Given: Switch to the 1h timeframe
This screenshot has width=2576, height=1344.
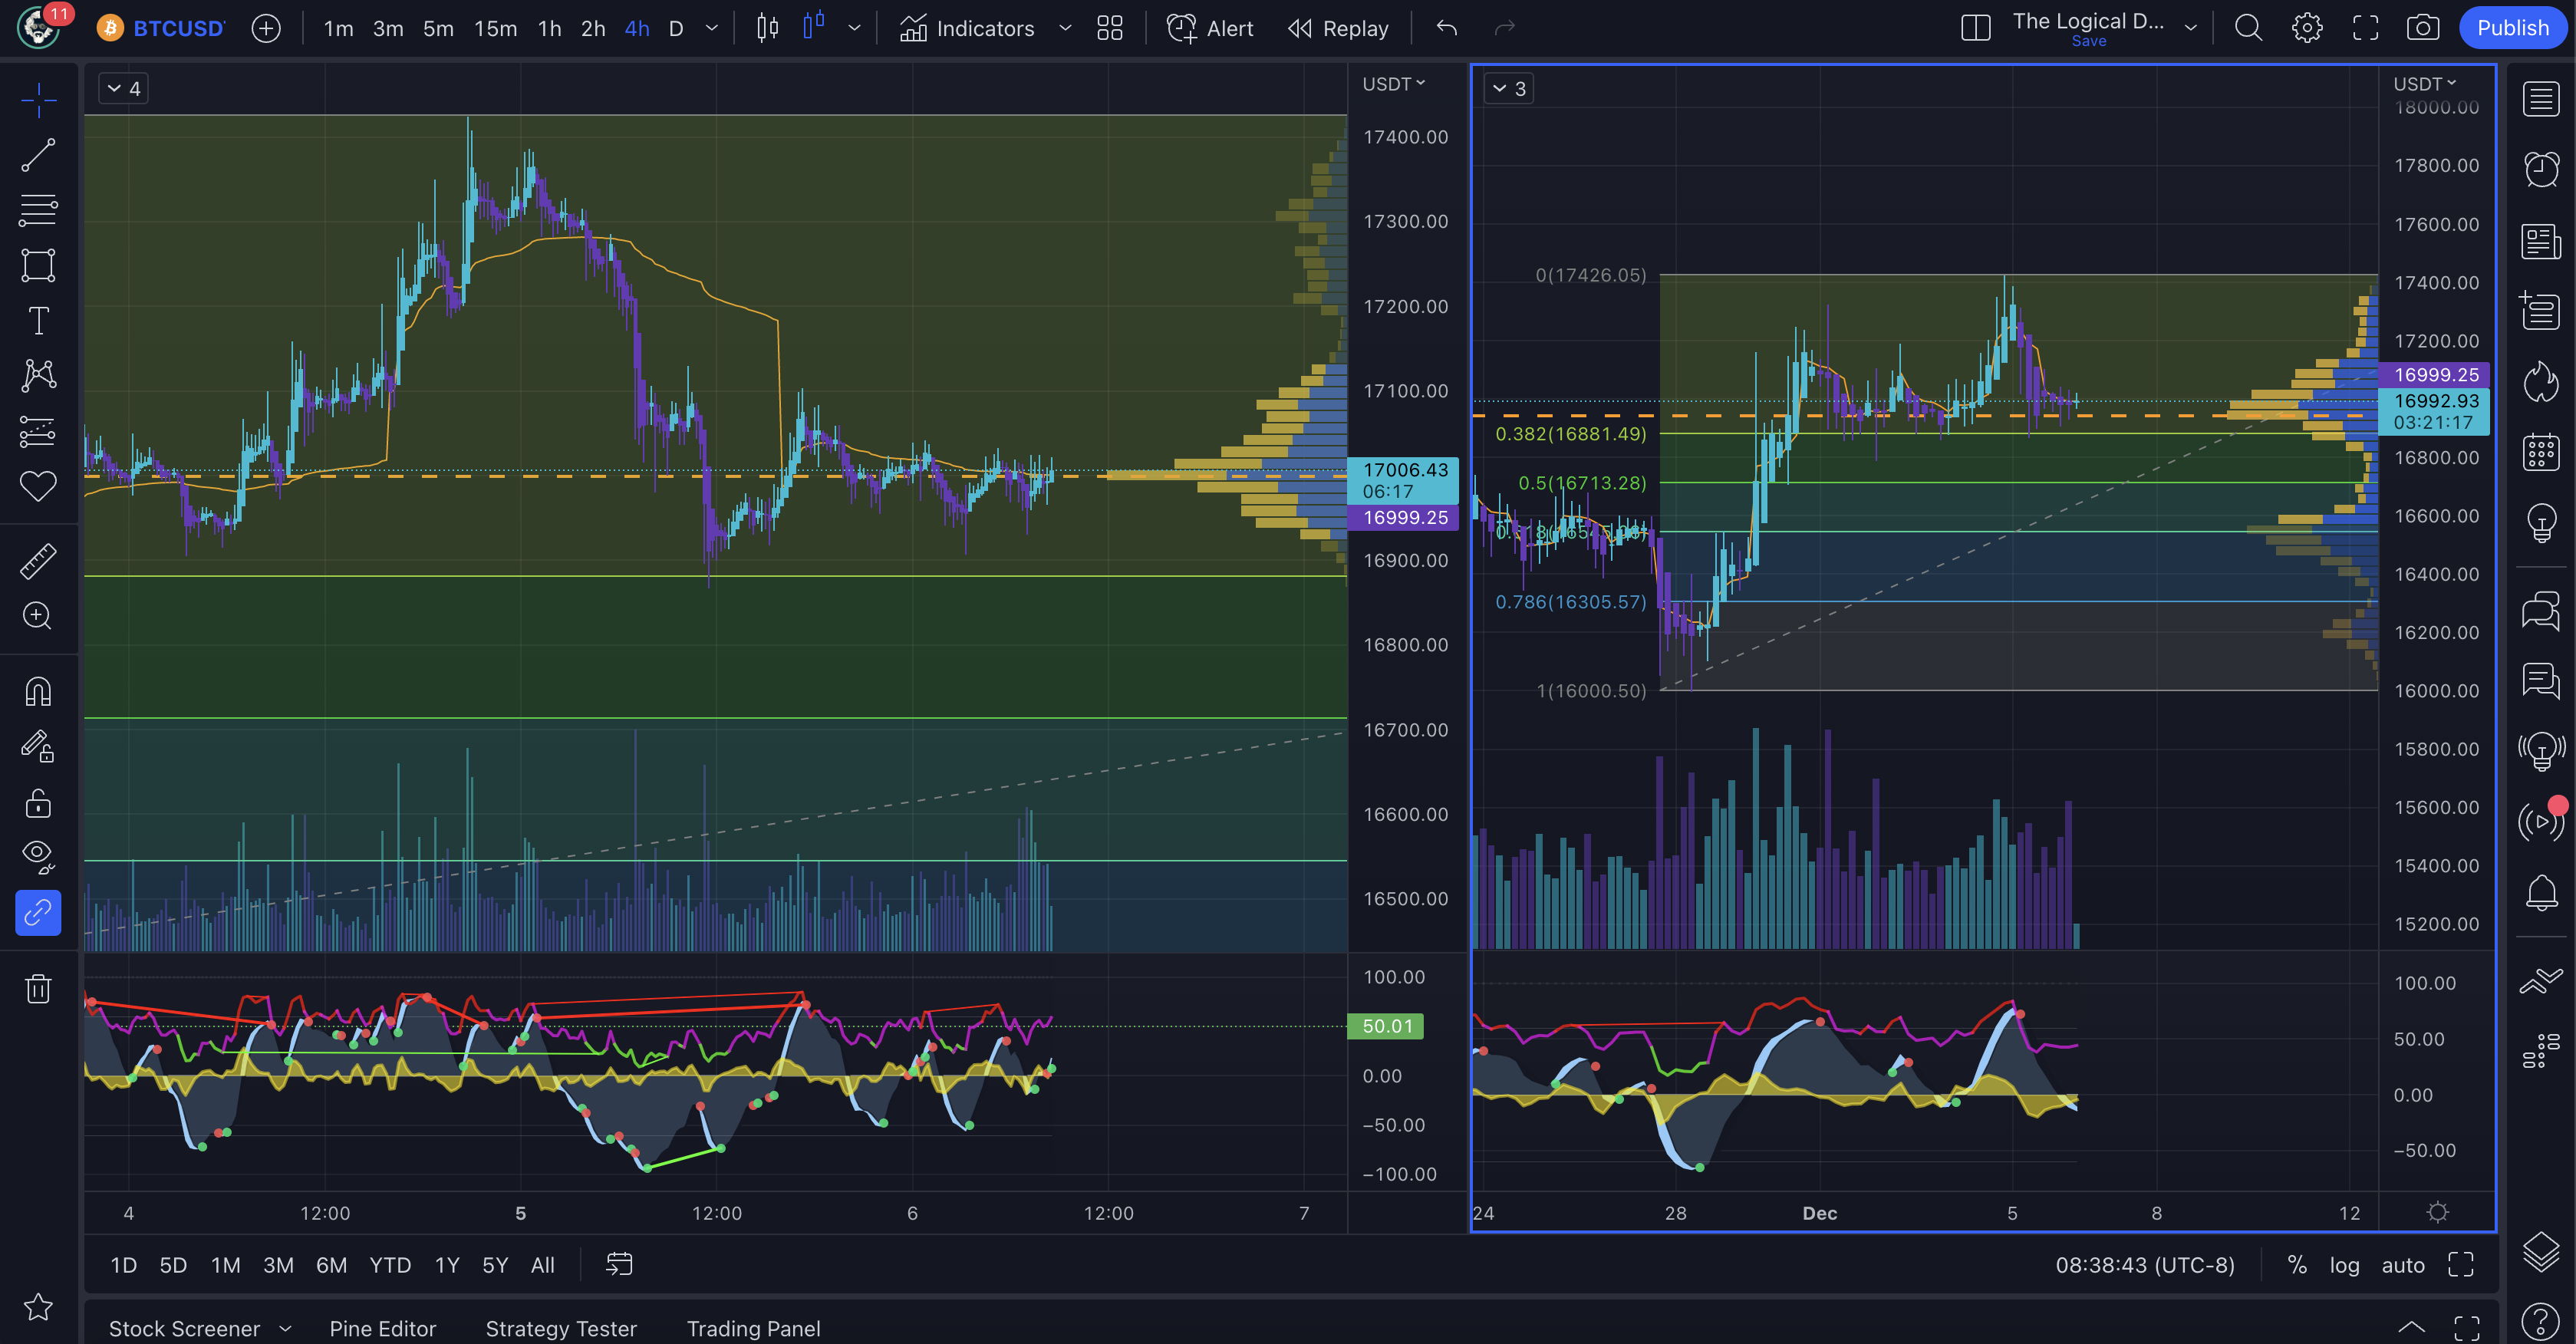Looking at the screenshot, I should click(x=549, y=28).
